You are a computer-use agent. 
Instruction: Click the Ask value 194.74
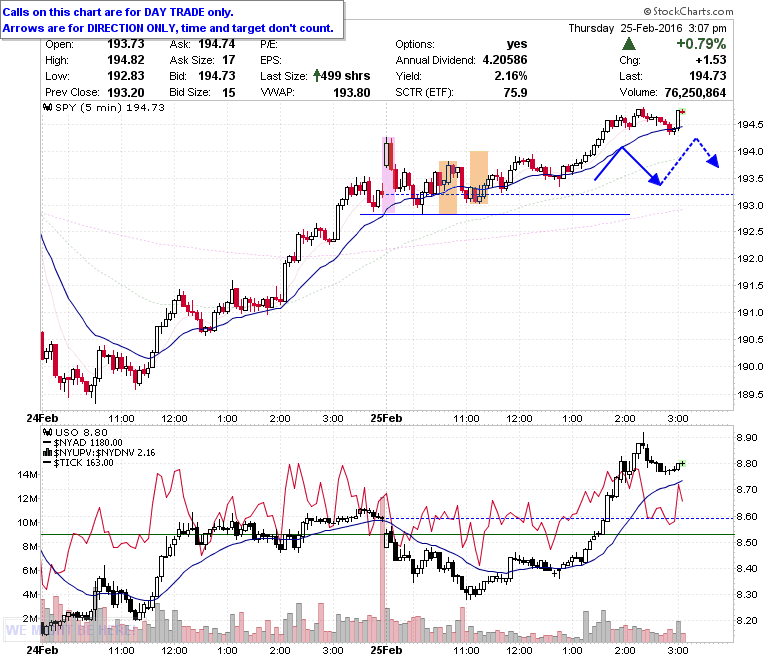217,44
